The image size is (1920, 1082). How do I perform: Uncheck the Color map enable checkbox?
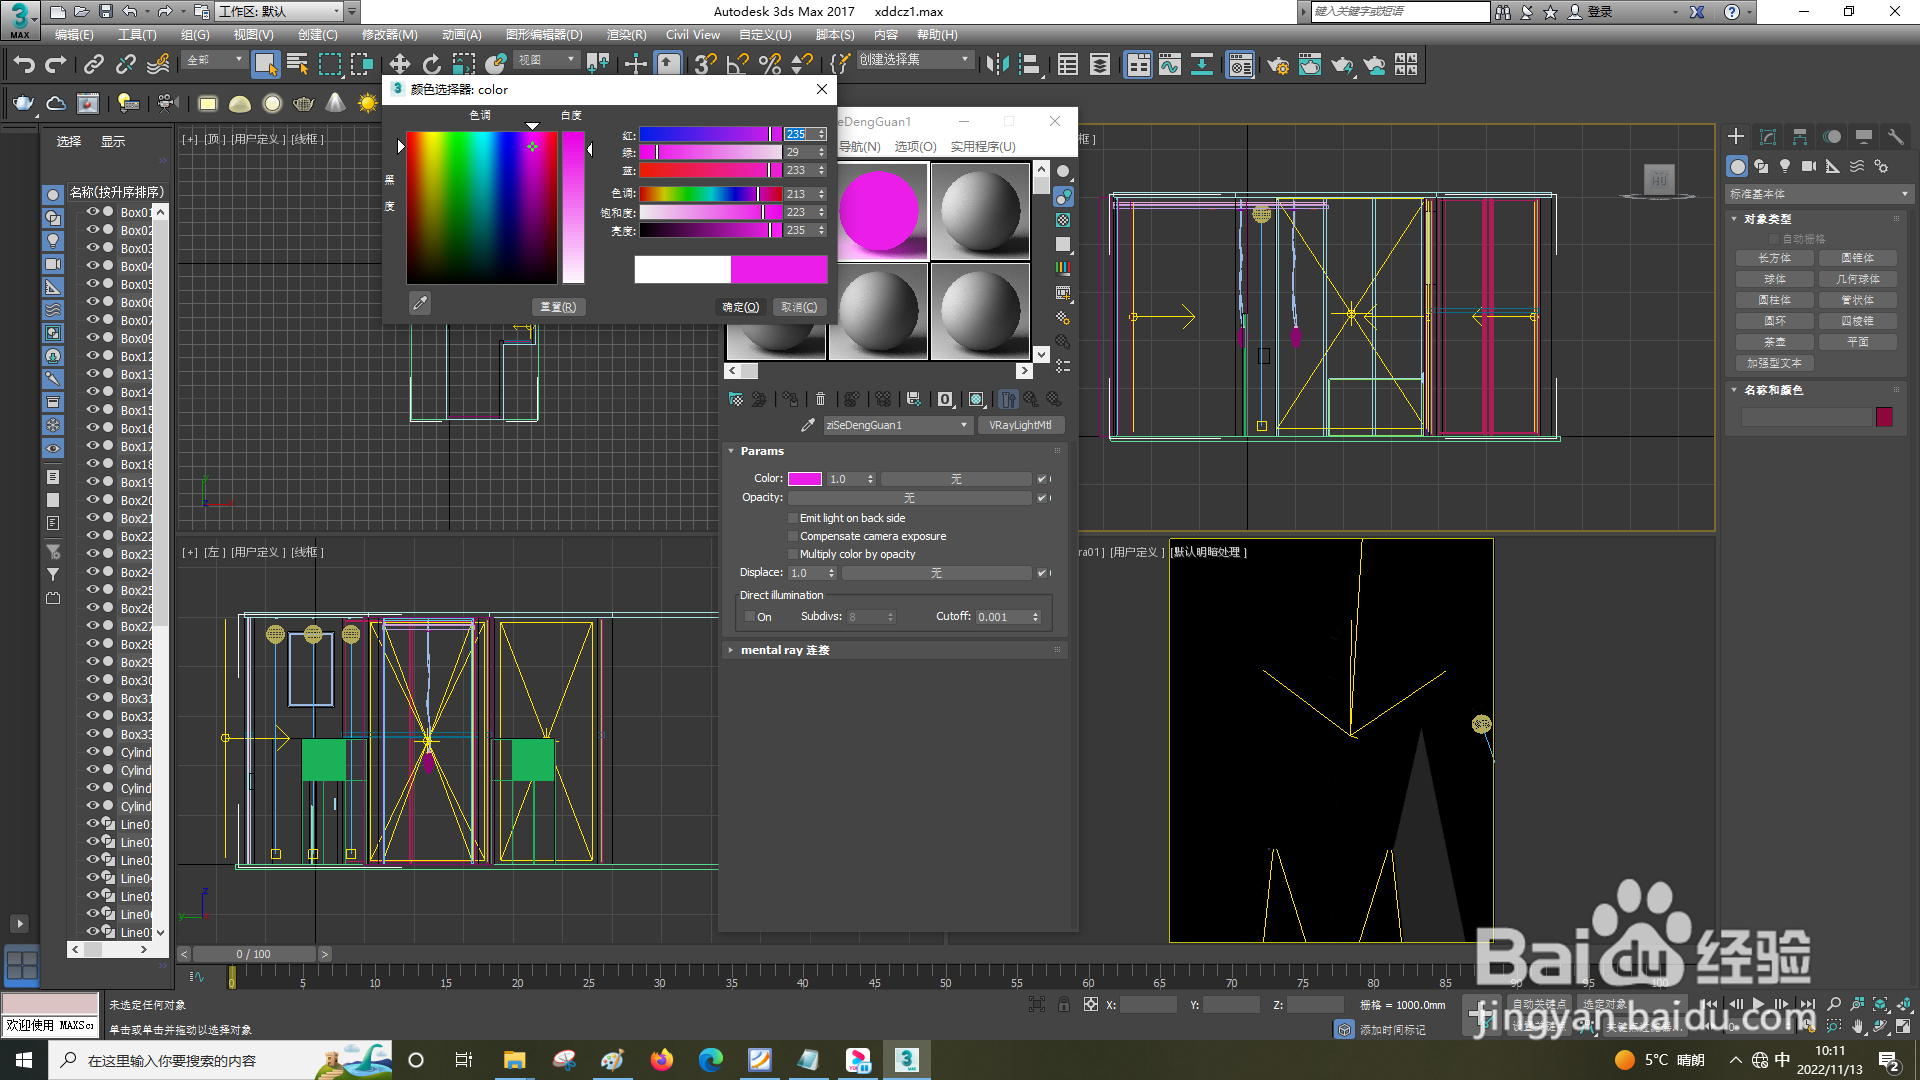coord(1042,479)
